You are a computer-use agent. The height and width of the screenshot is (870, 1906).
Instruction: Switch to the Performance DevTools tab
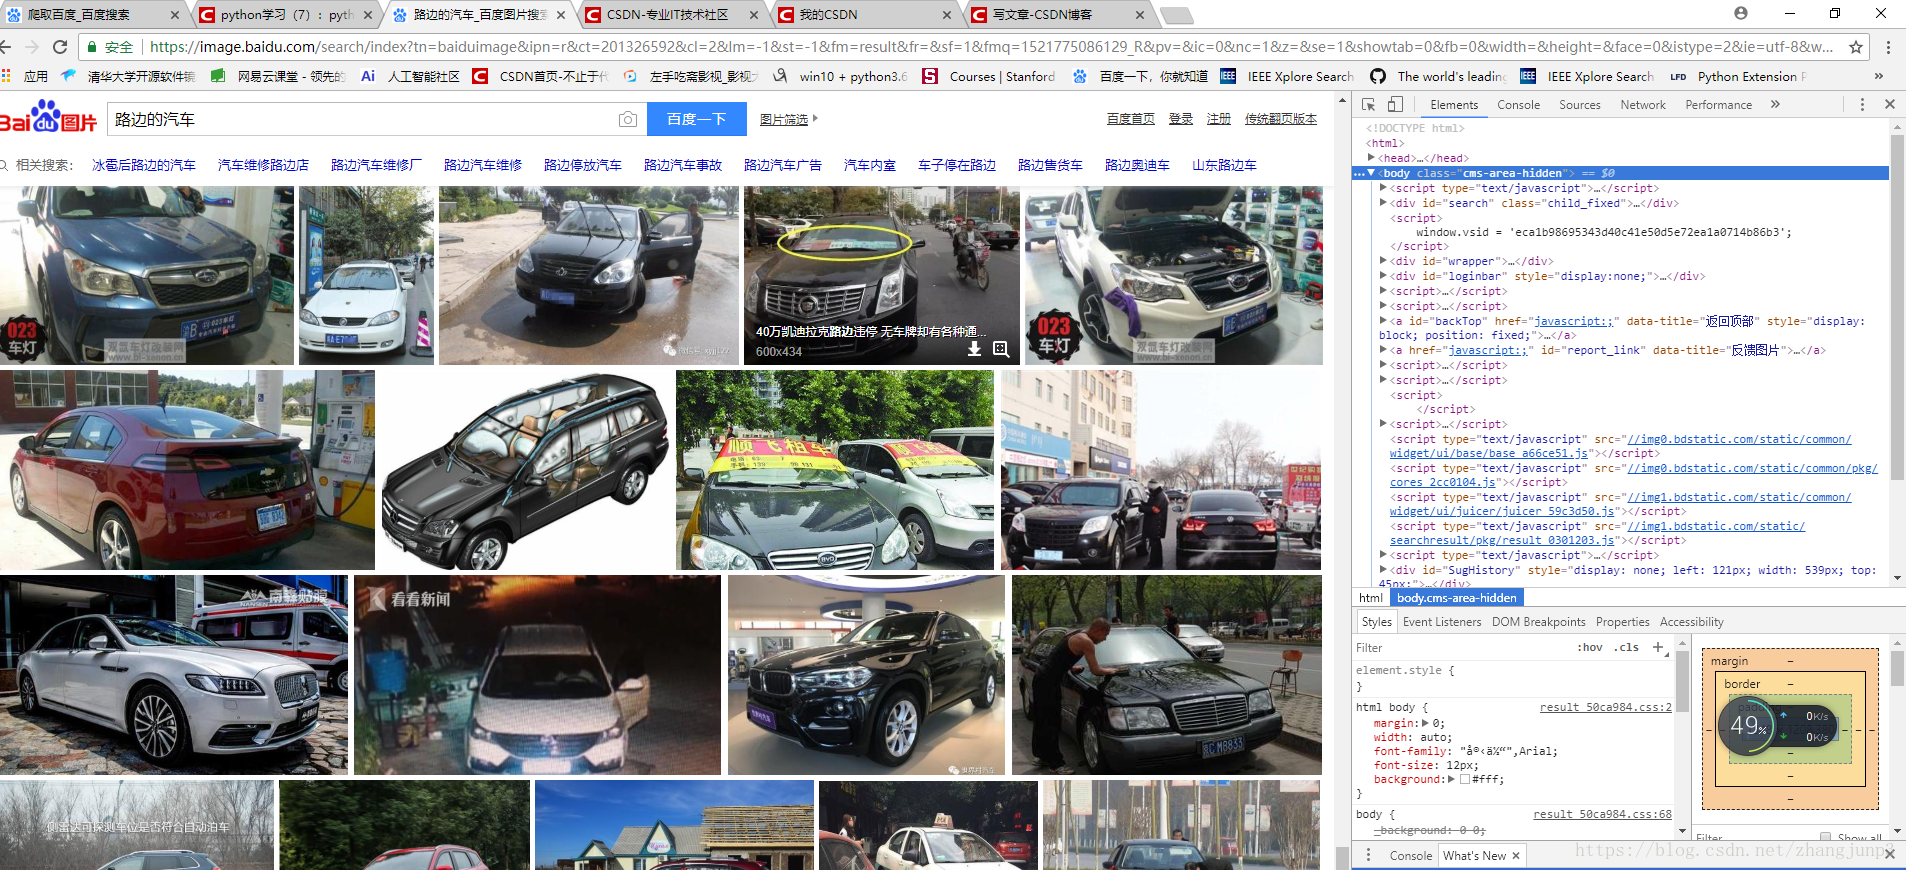[x=1718, y=104]
